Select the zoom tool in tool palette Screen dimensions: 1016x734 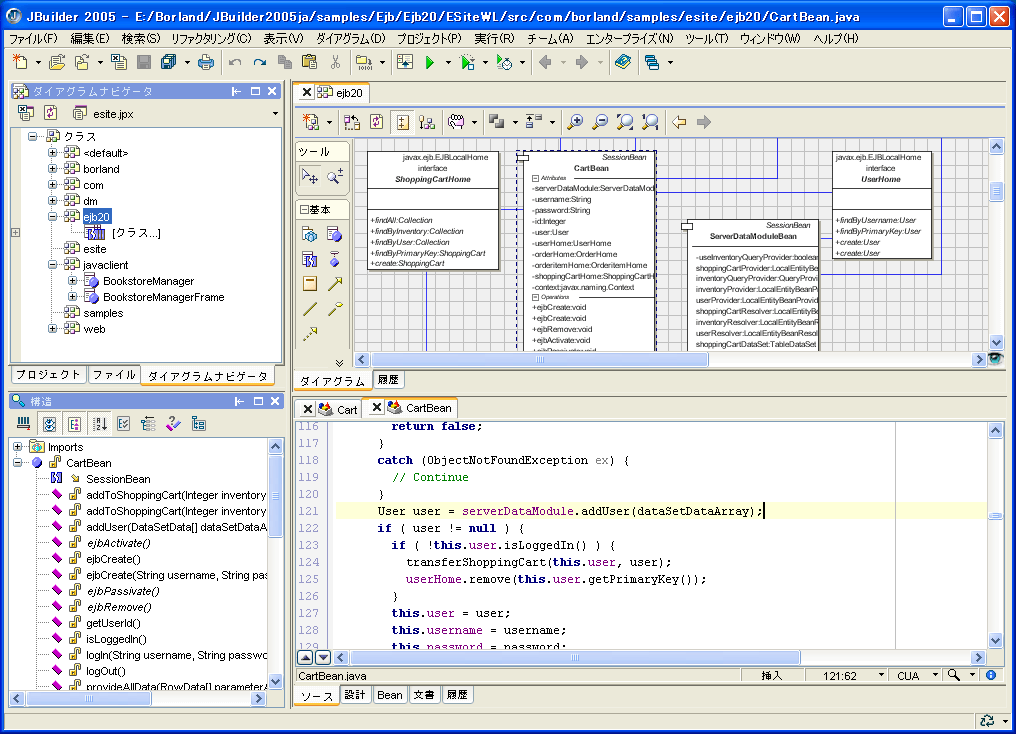click(335, 176)
